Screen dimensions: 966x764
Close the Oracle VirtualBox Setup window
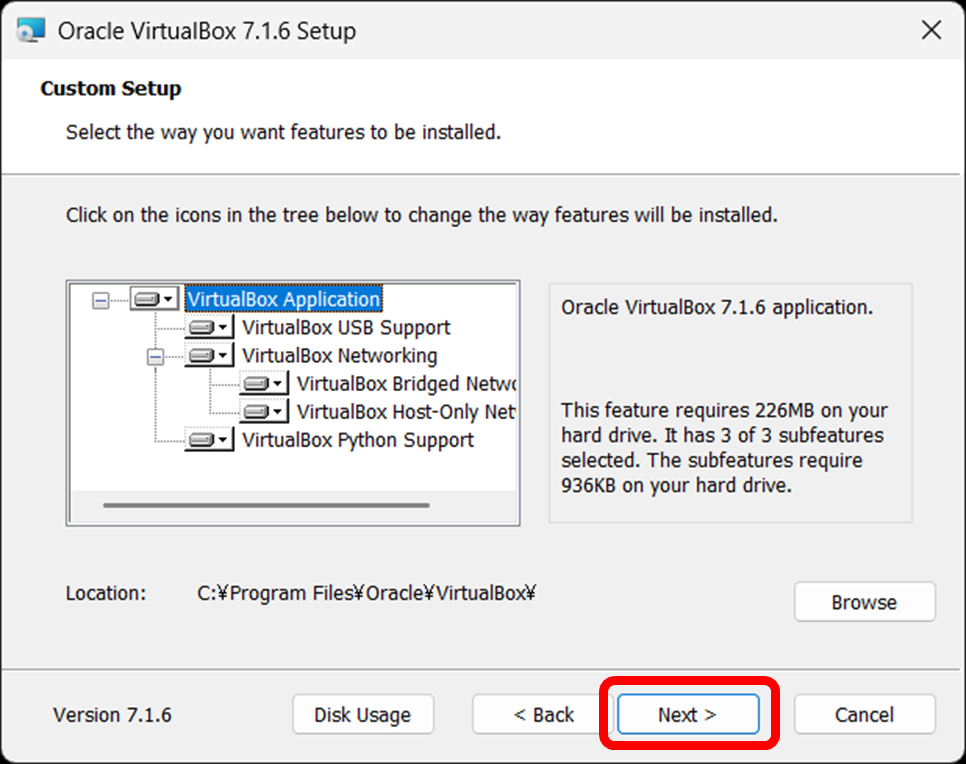[x=932, y=30]
